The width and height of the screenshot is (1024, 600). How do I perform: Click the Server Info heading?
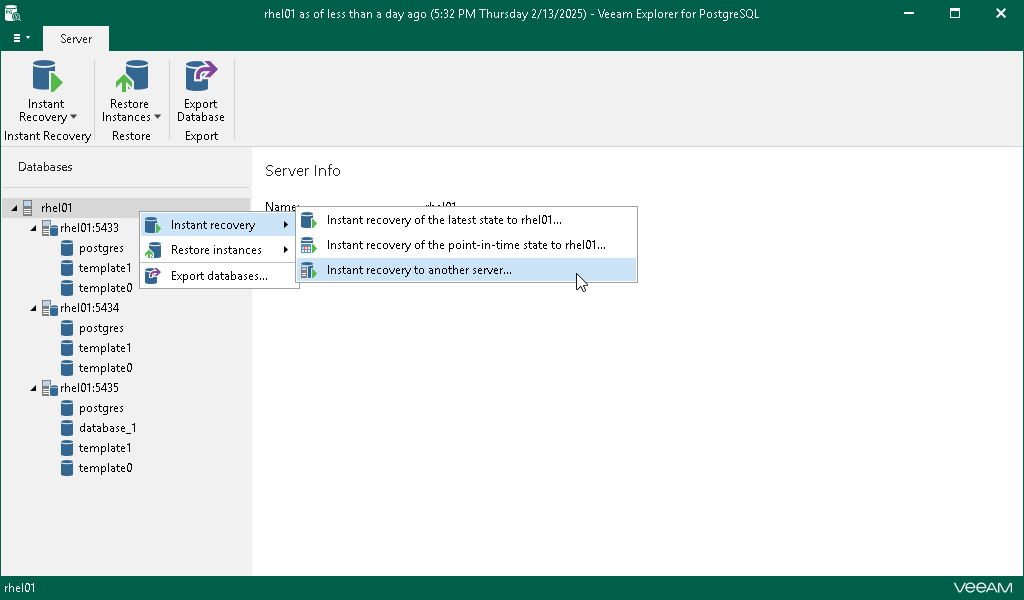303,170
